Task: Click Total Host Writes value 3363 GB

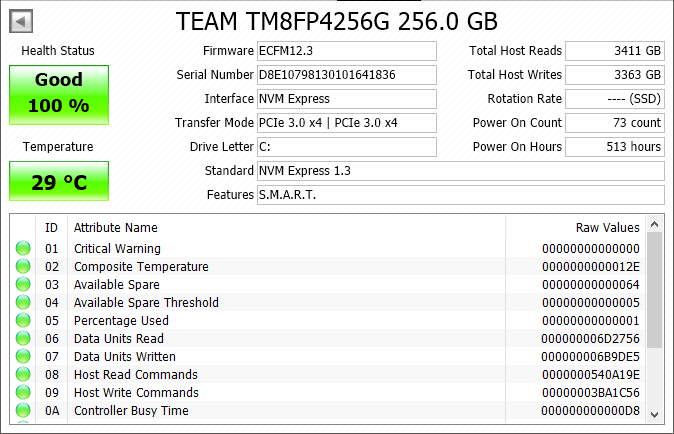Action: (615, 75)
